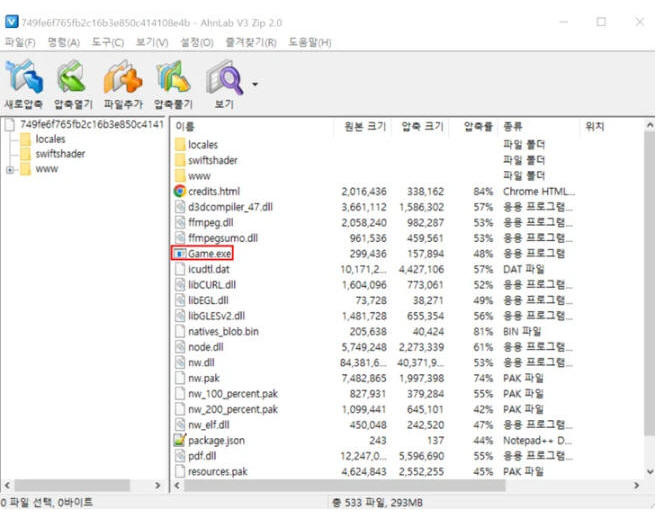Click the View (보기) magnifier toolbar icon
661x514 pixels.
[x=224, y=77]
